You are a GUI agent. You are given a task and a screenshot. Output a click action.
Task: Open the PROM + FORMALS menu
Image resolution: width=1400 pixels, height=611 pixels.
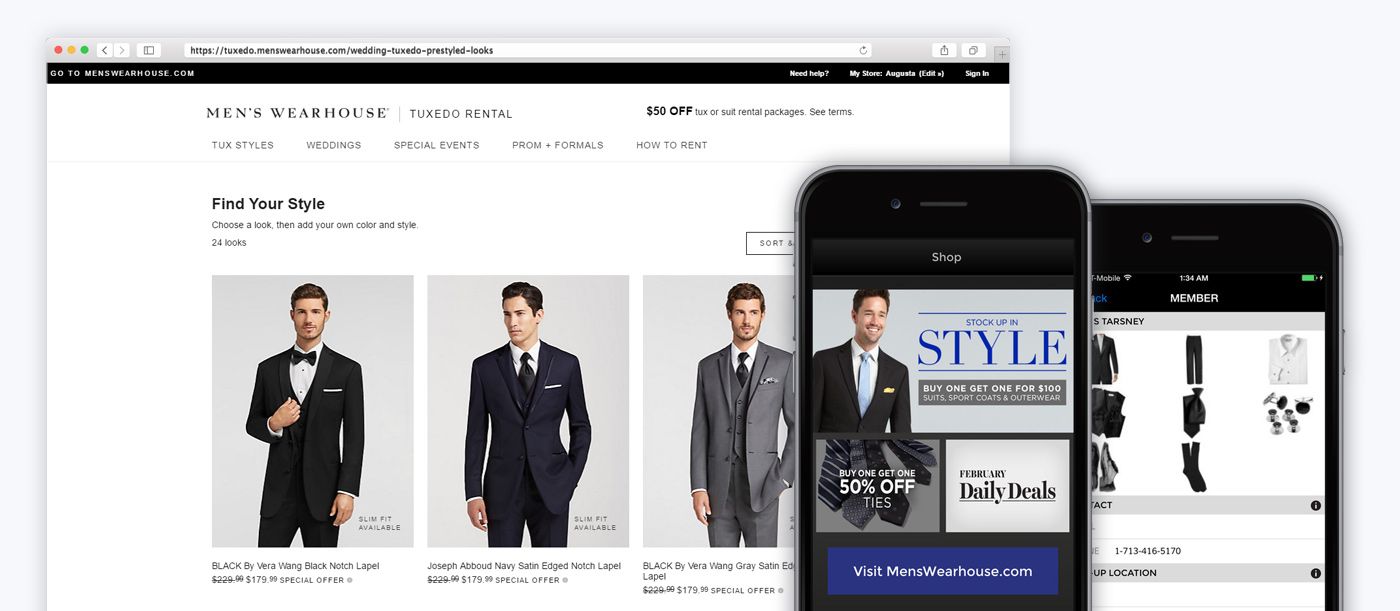pyautogui.click(x=558, y=145)
